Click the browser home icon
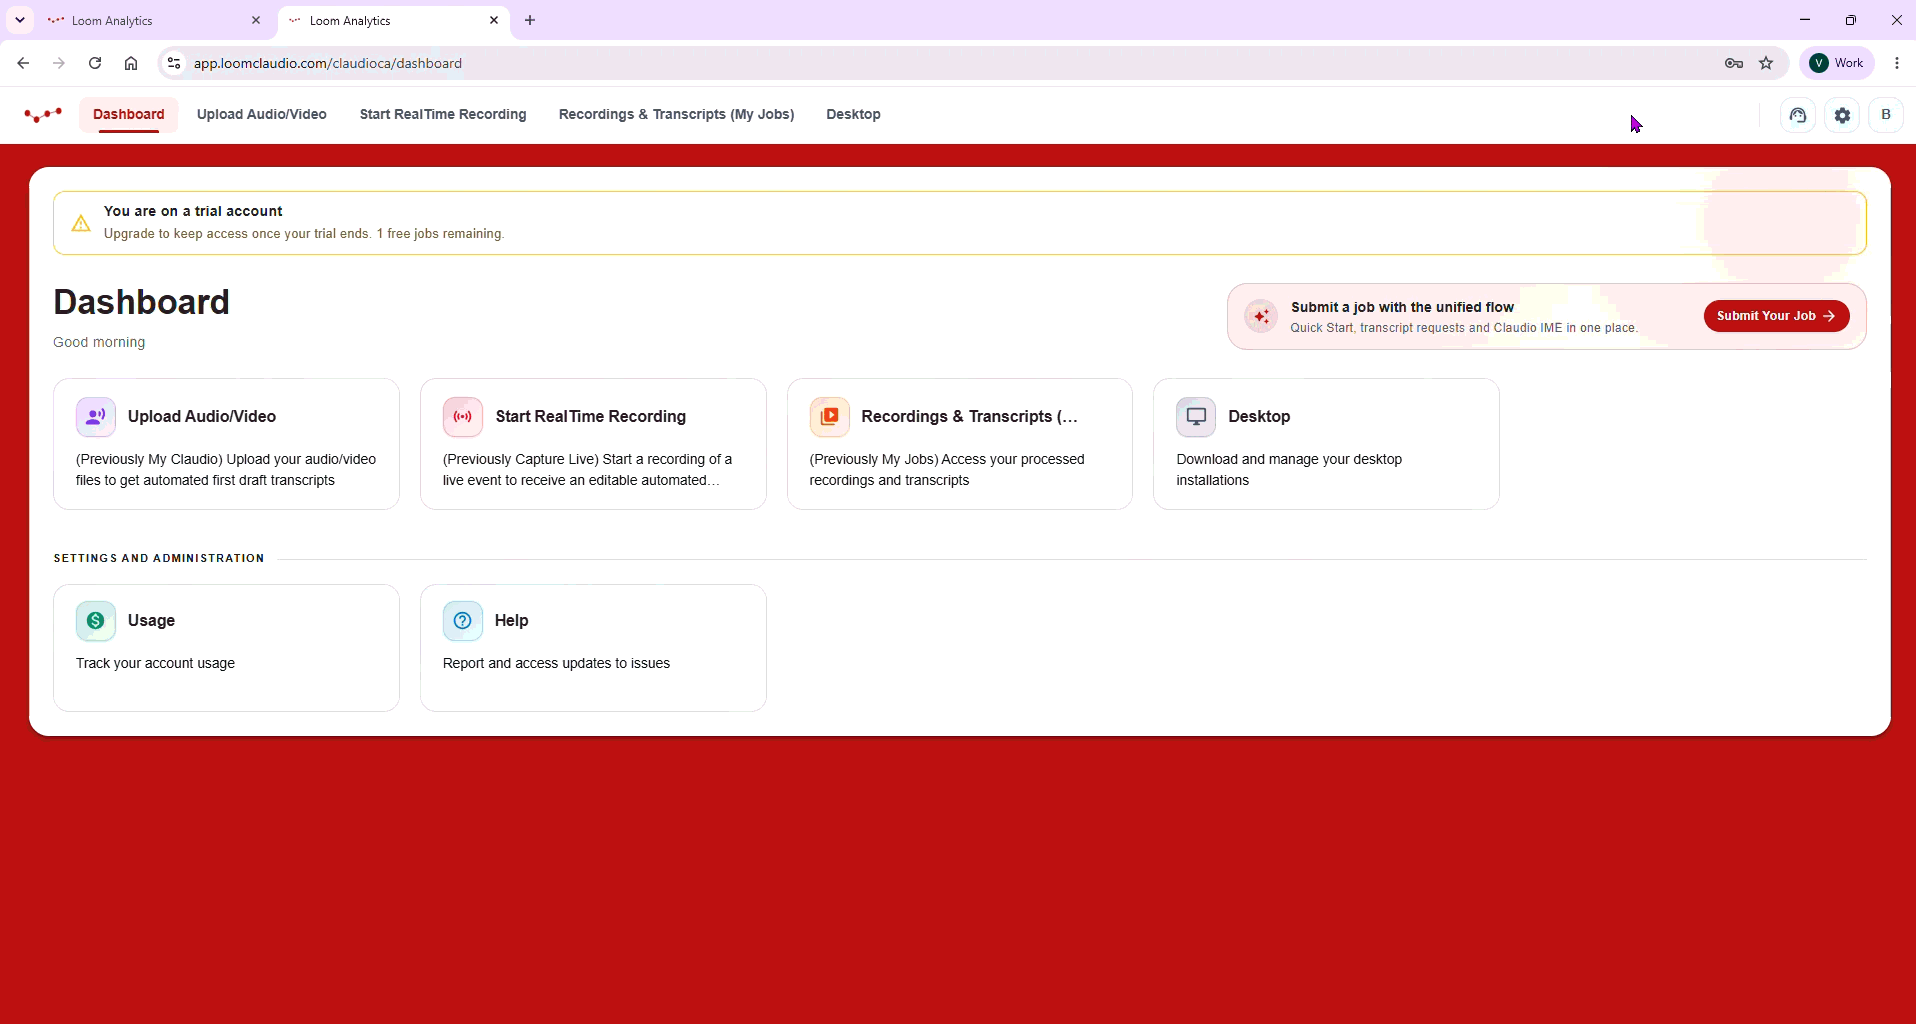The image size is (1916, 1024). coord(131,63)
